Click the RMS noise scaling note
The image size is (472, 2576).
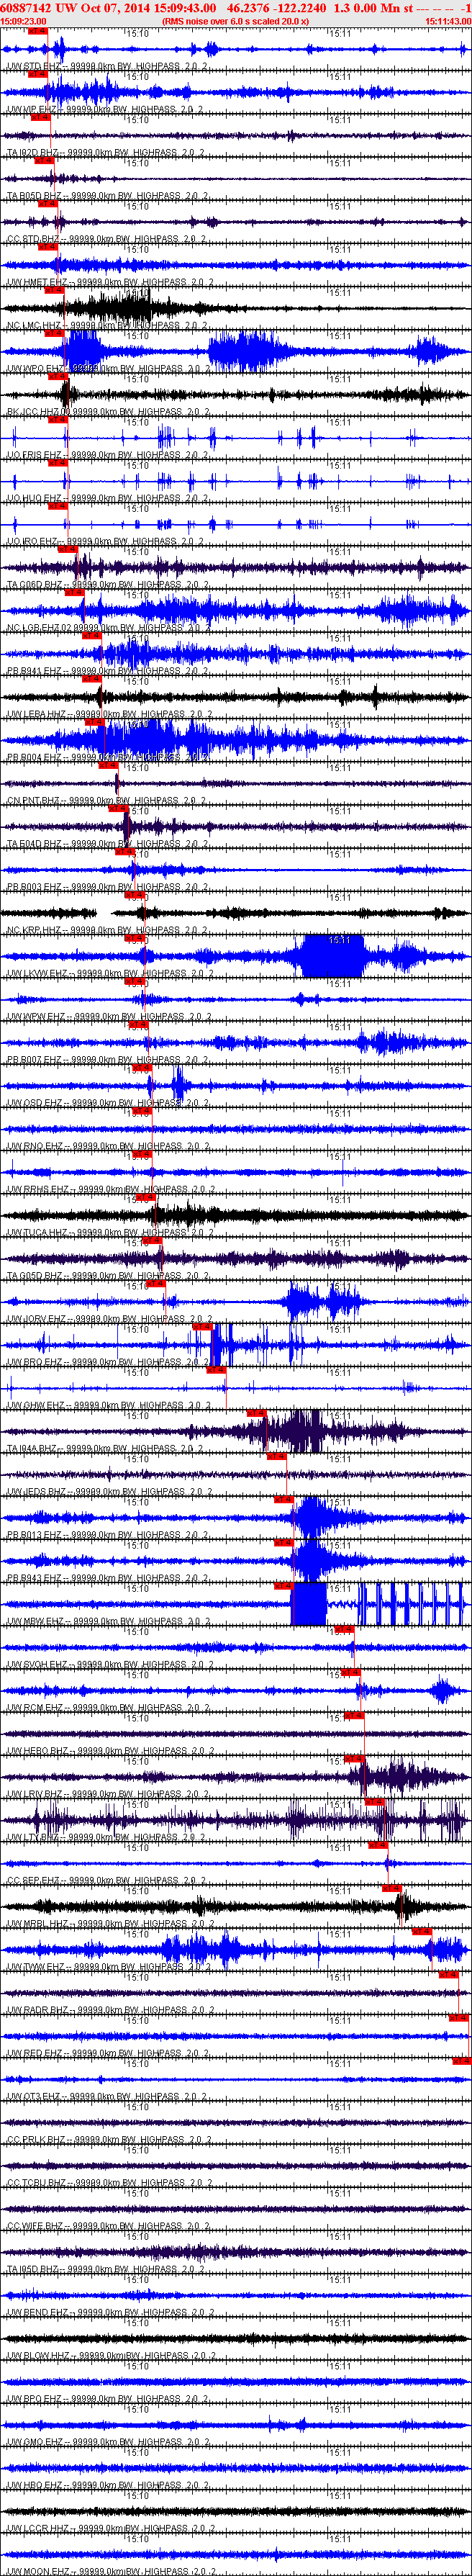[235, 21]
